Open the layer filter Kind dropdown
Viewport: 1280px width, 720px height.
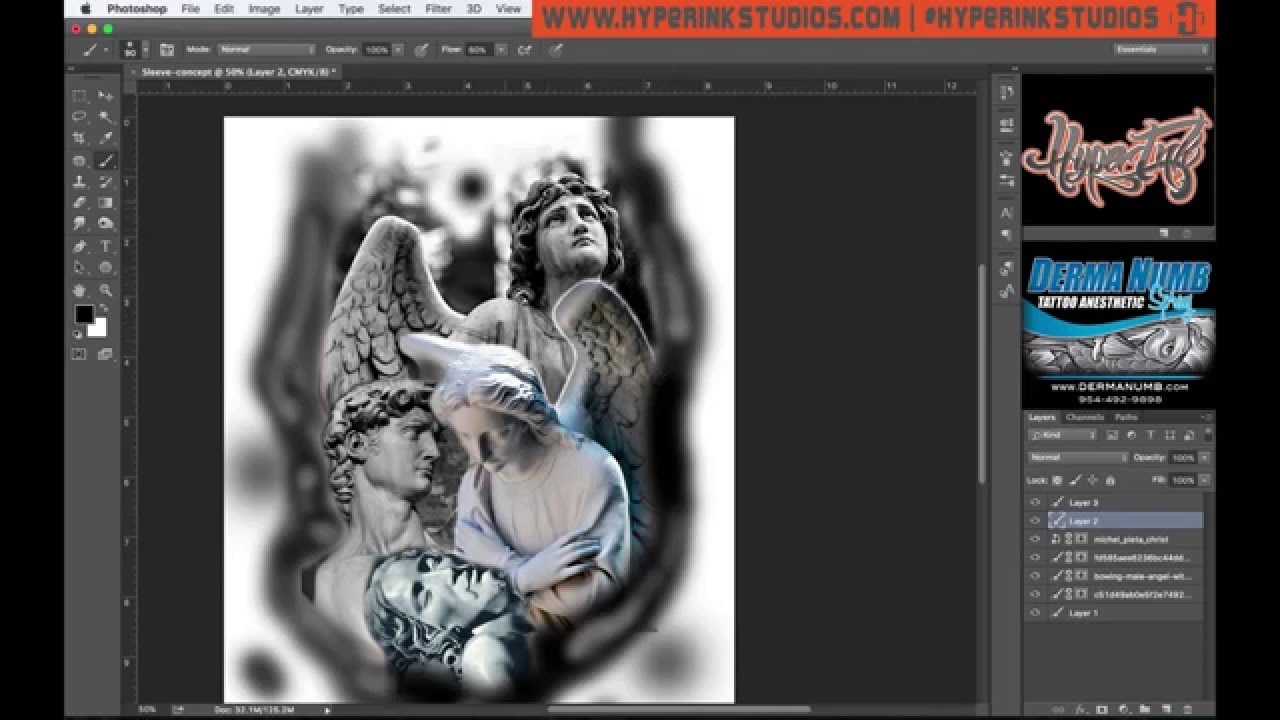tap(1063, 435)
